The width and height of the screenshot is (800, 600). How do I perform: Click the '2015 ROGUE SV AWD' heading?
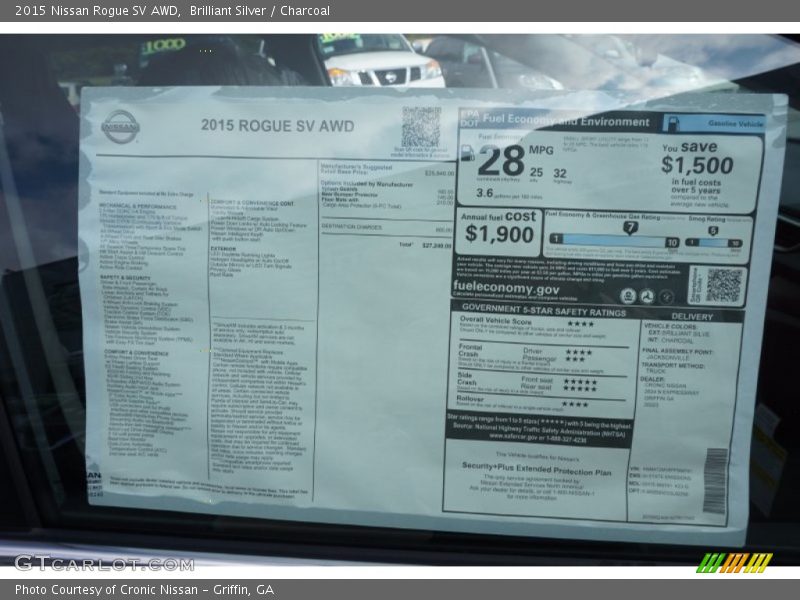pyautogui.click(x=278, y=126)
